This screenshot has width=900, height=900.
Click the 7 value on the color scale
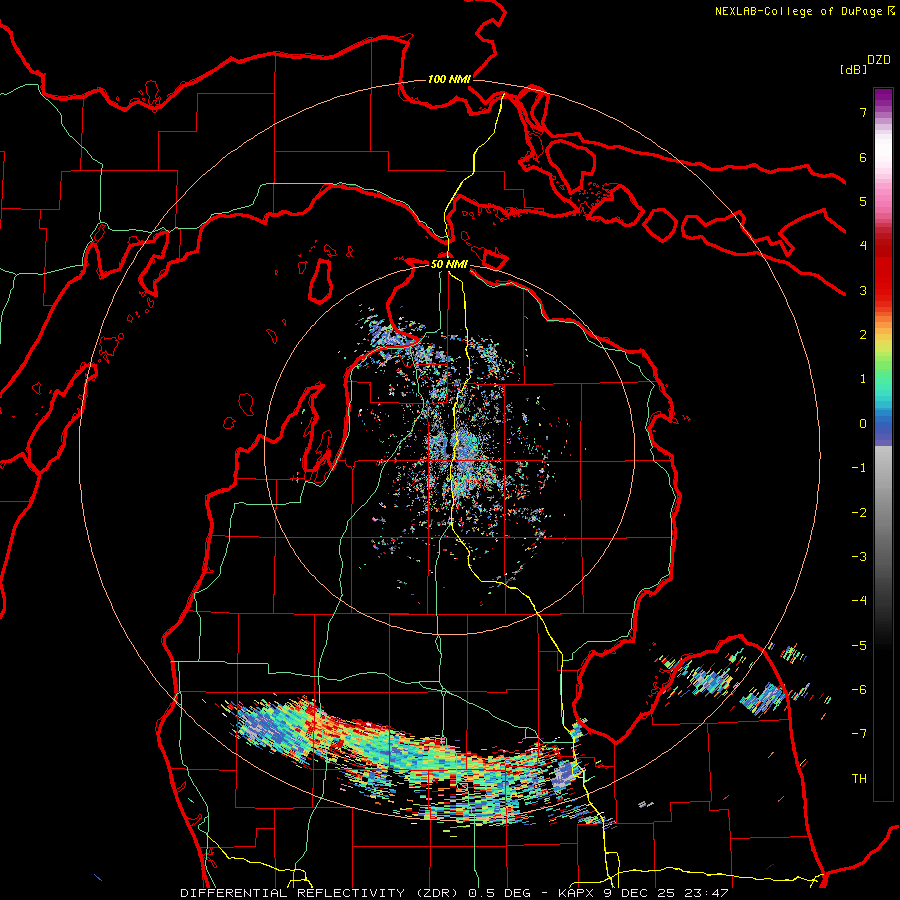[863, 112]
